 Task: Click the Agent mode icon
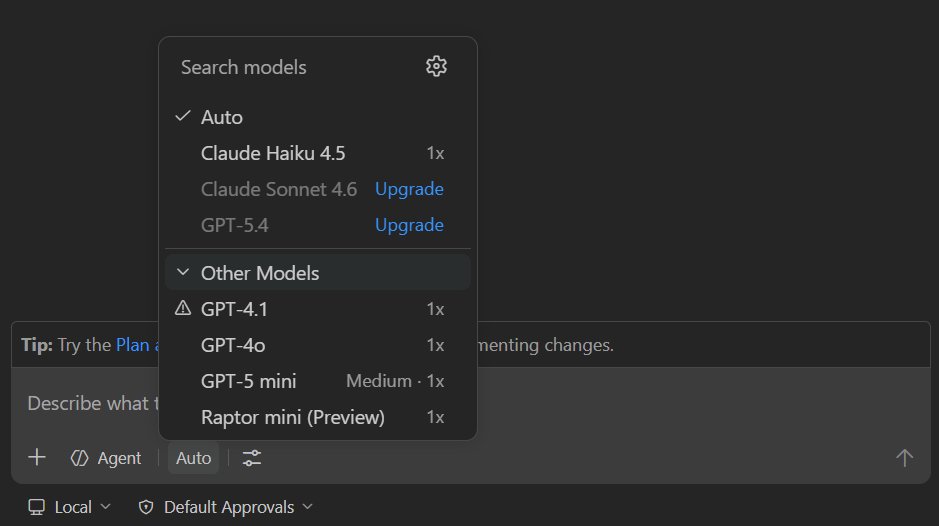80,458
